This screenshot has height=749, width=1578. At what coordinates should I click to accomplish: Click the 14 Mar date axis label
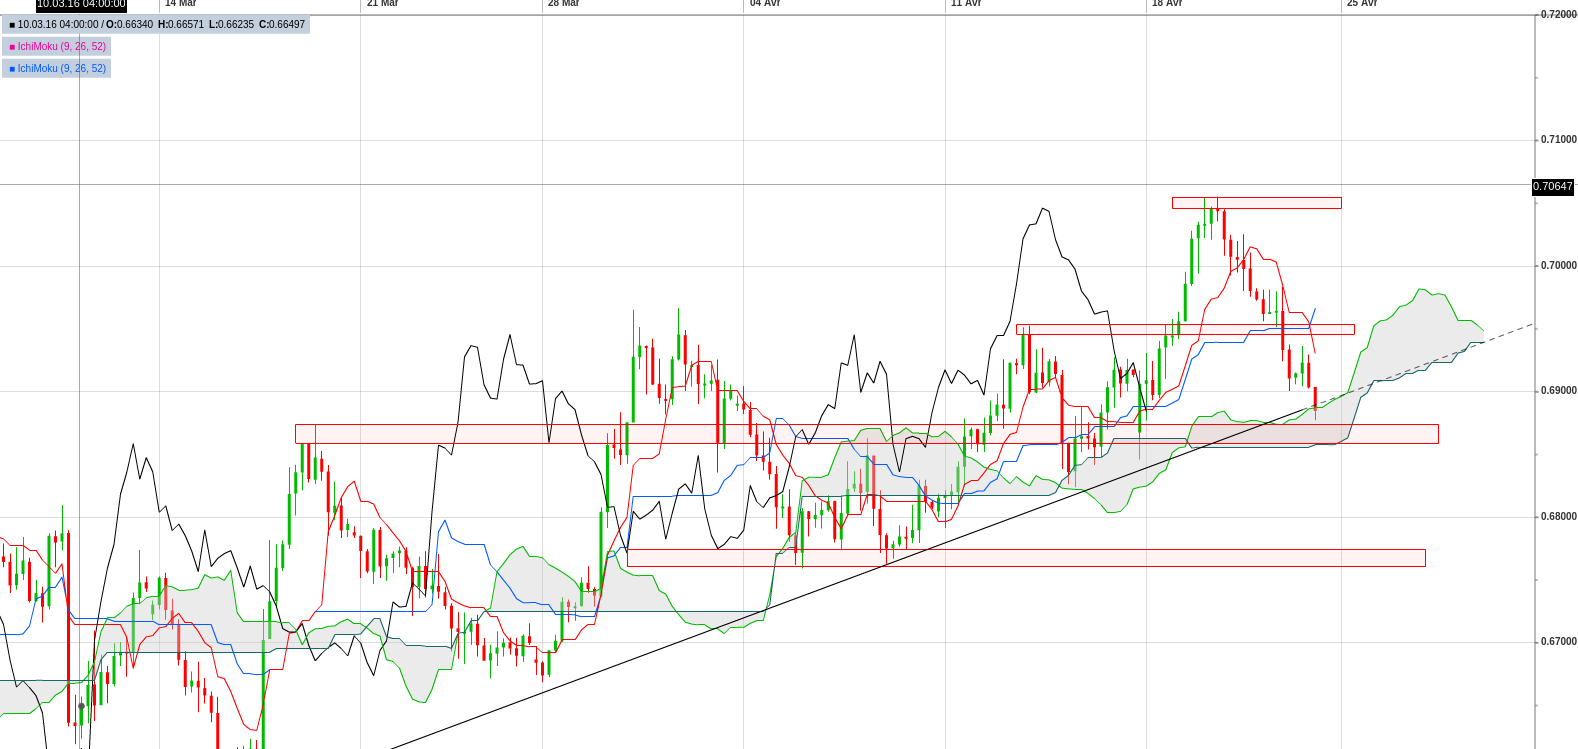tap(181, 4)
